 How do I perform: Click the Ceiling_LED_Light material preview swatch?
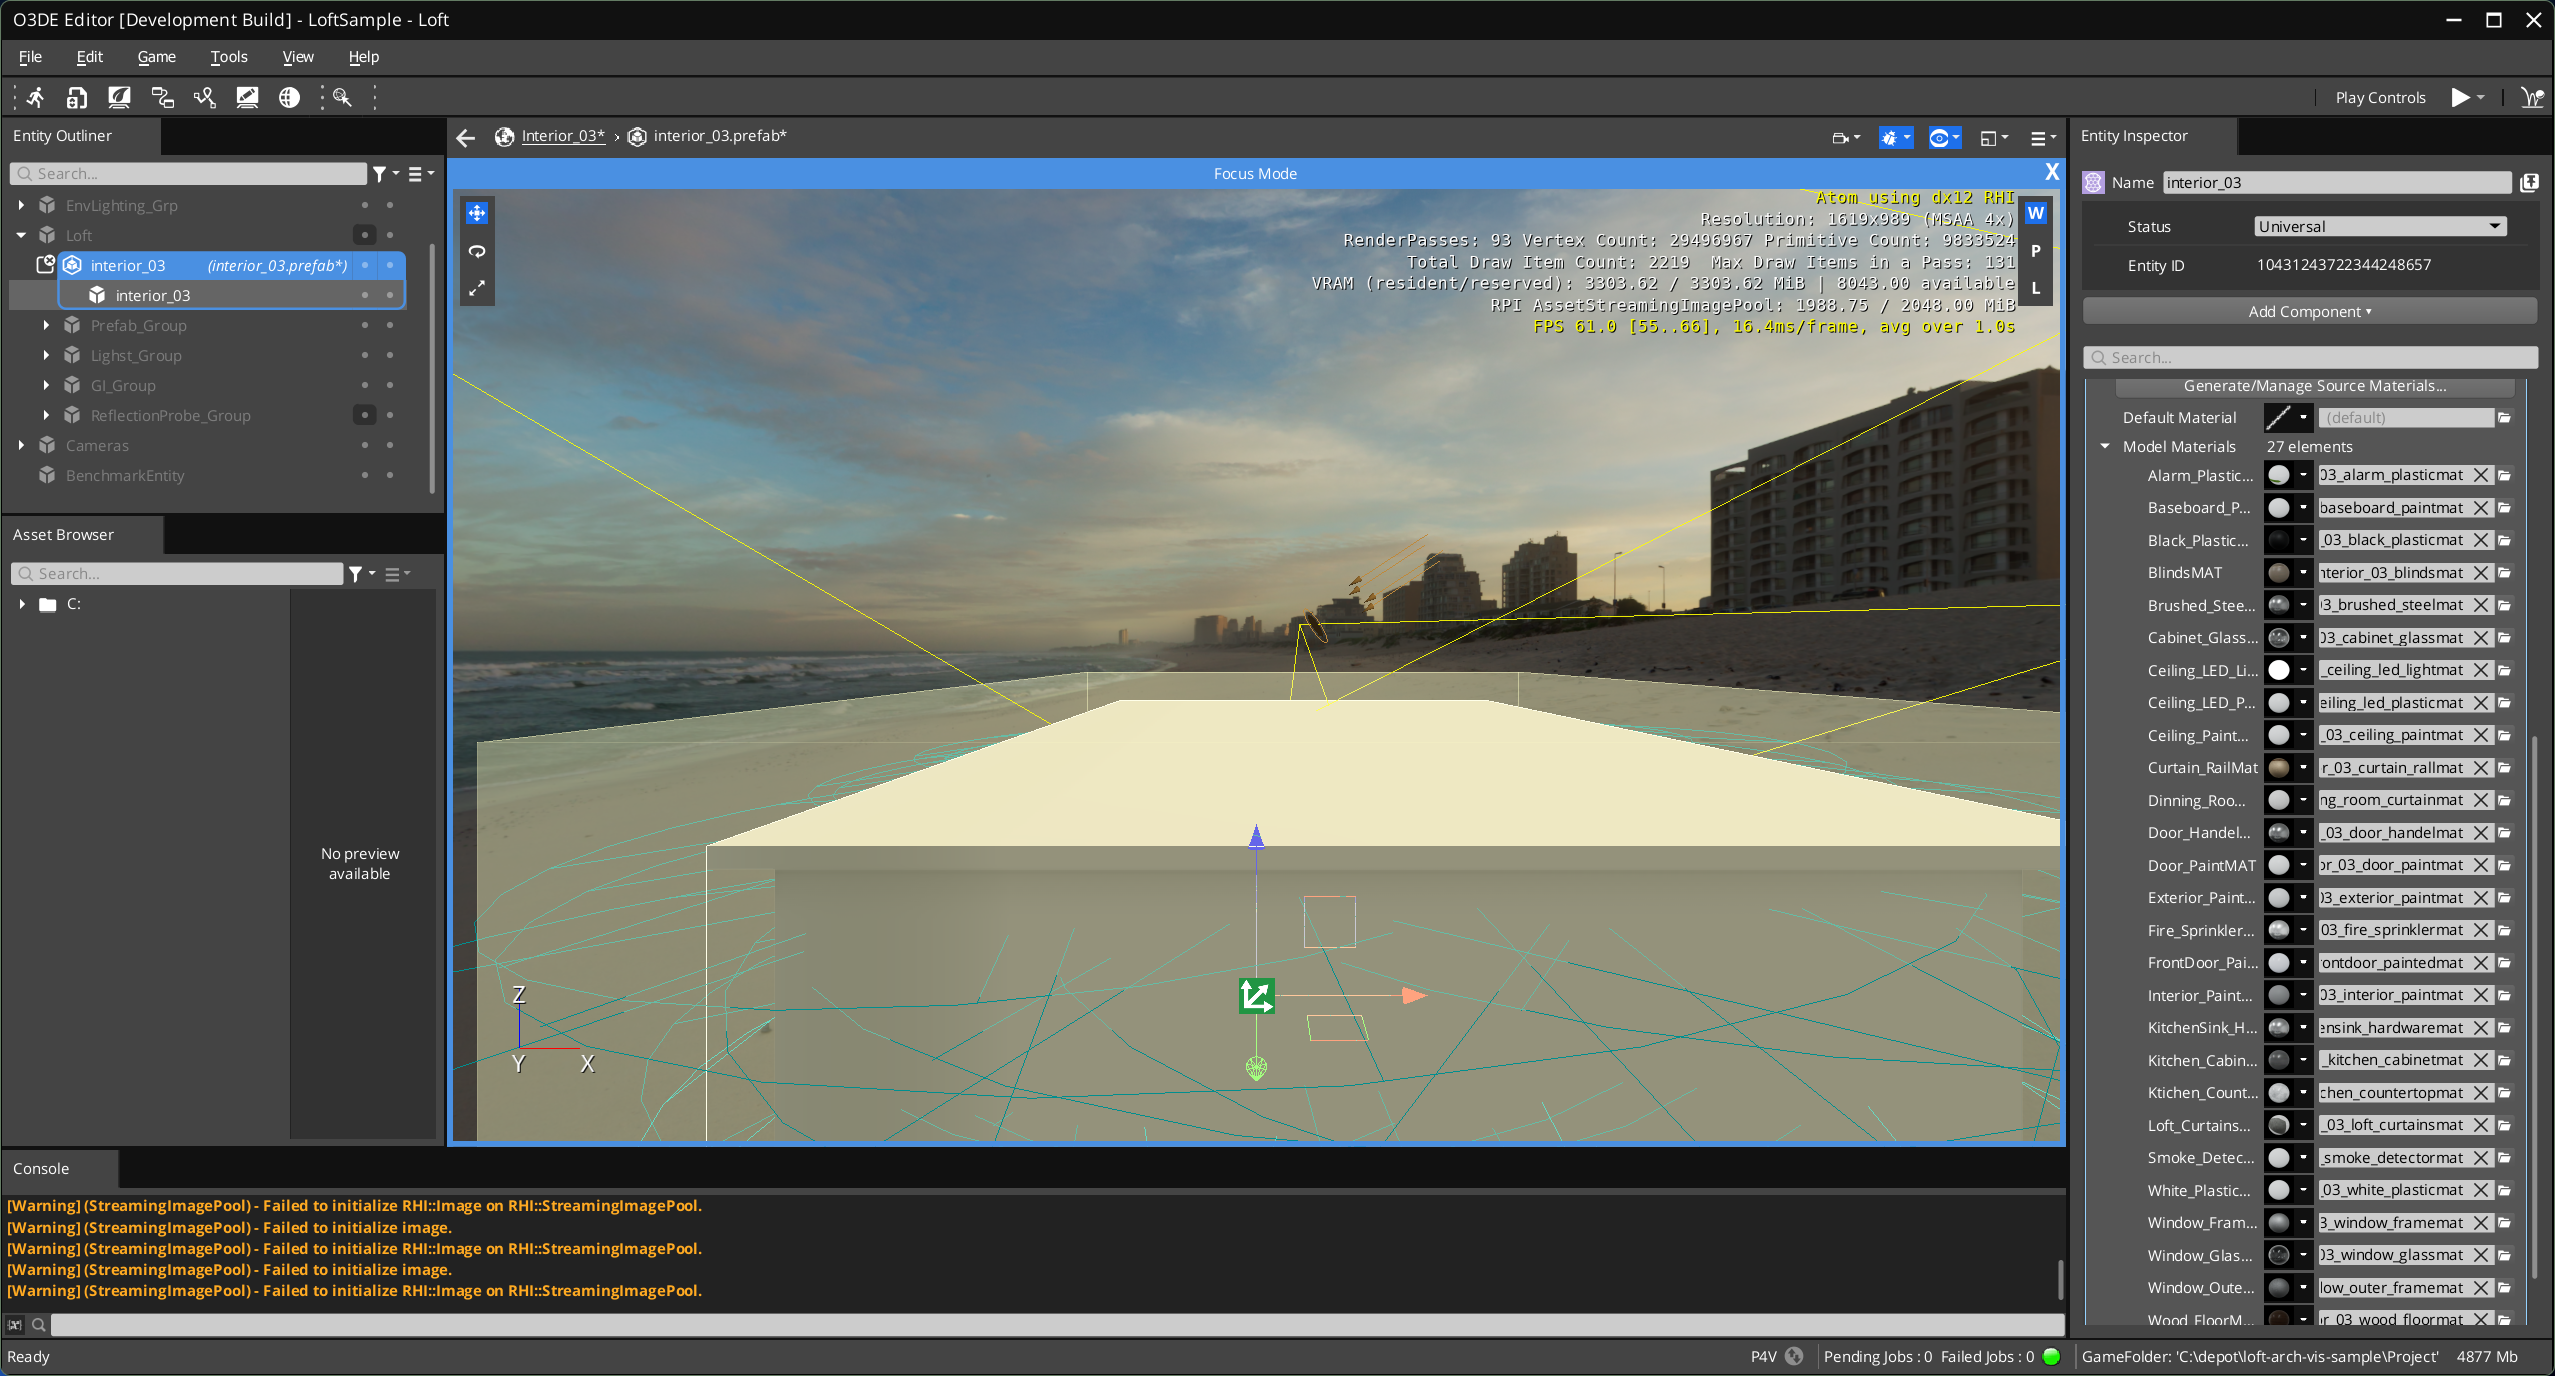[2279, 670]
